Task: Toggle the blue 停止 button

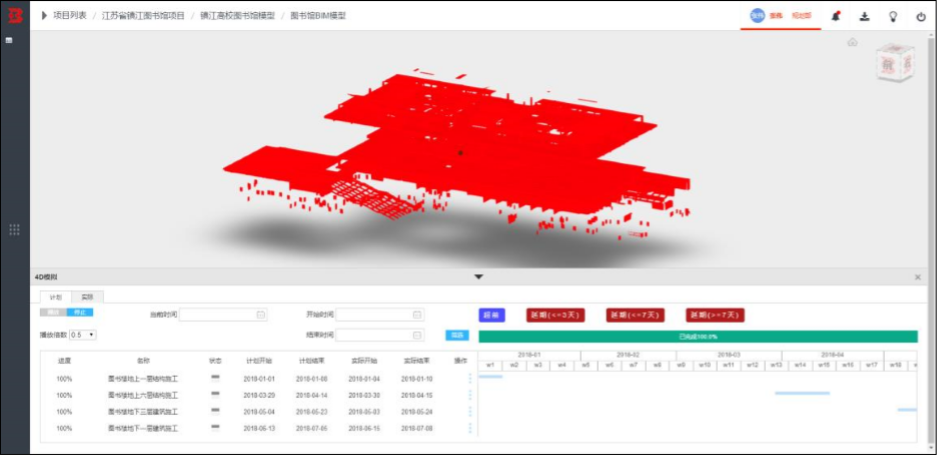Action: point(80,313)
